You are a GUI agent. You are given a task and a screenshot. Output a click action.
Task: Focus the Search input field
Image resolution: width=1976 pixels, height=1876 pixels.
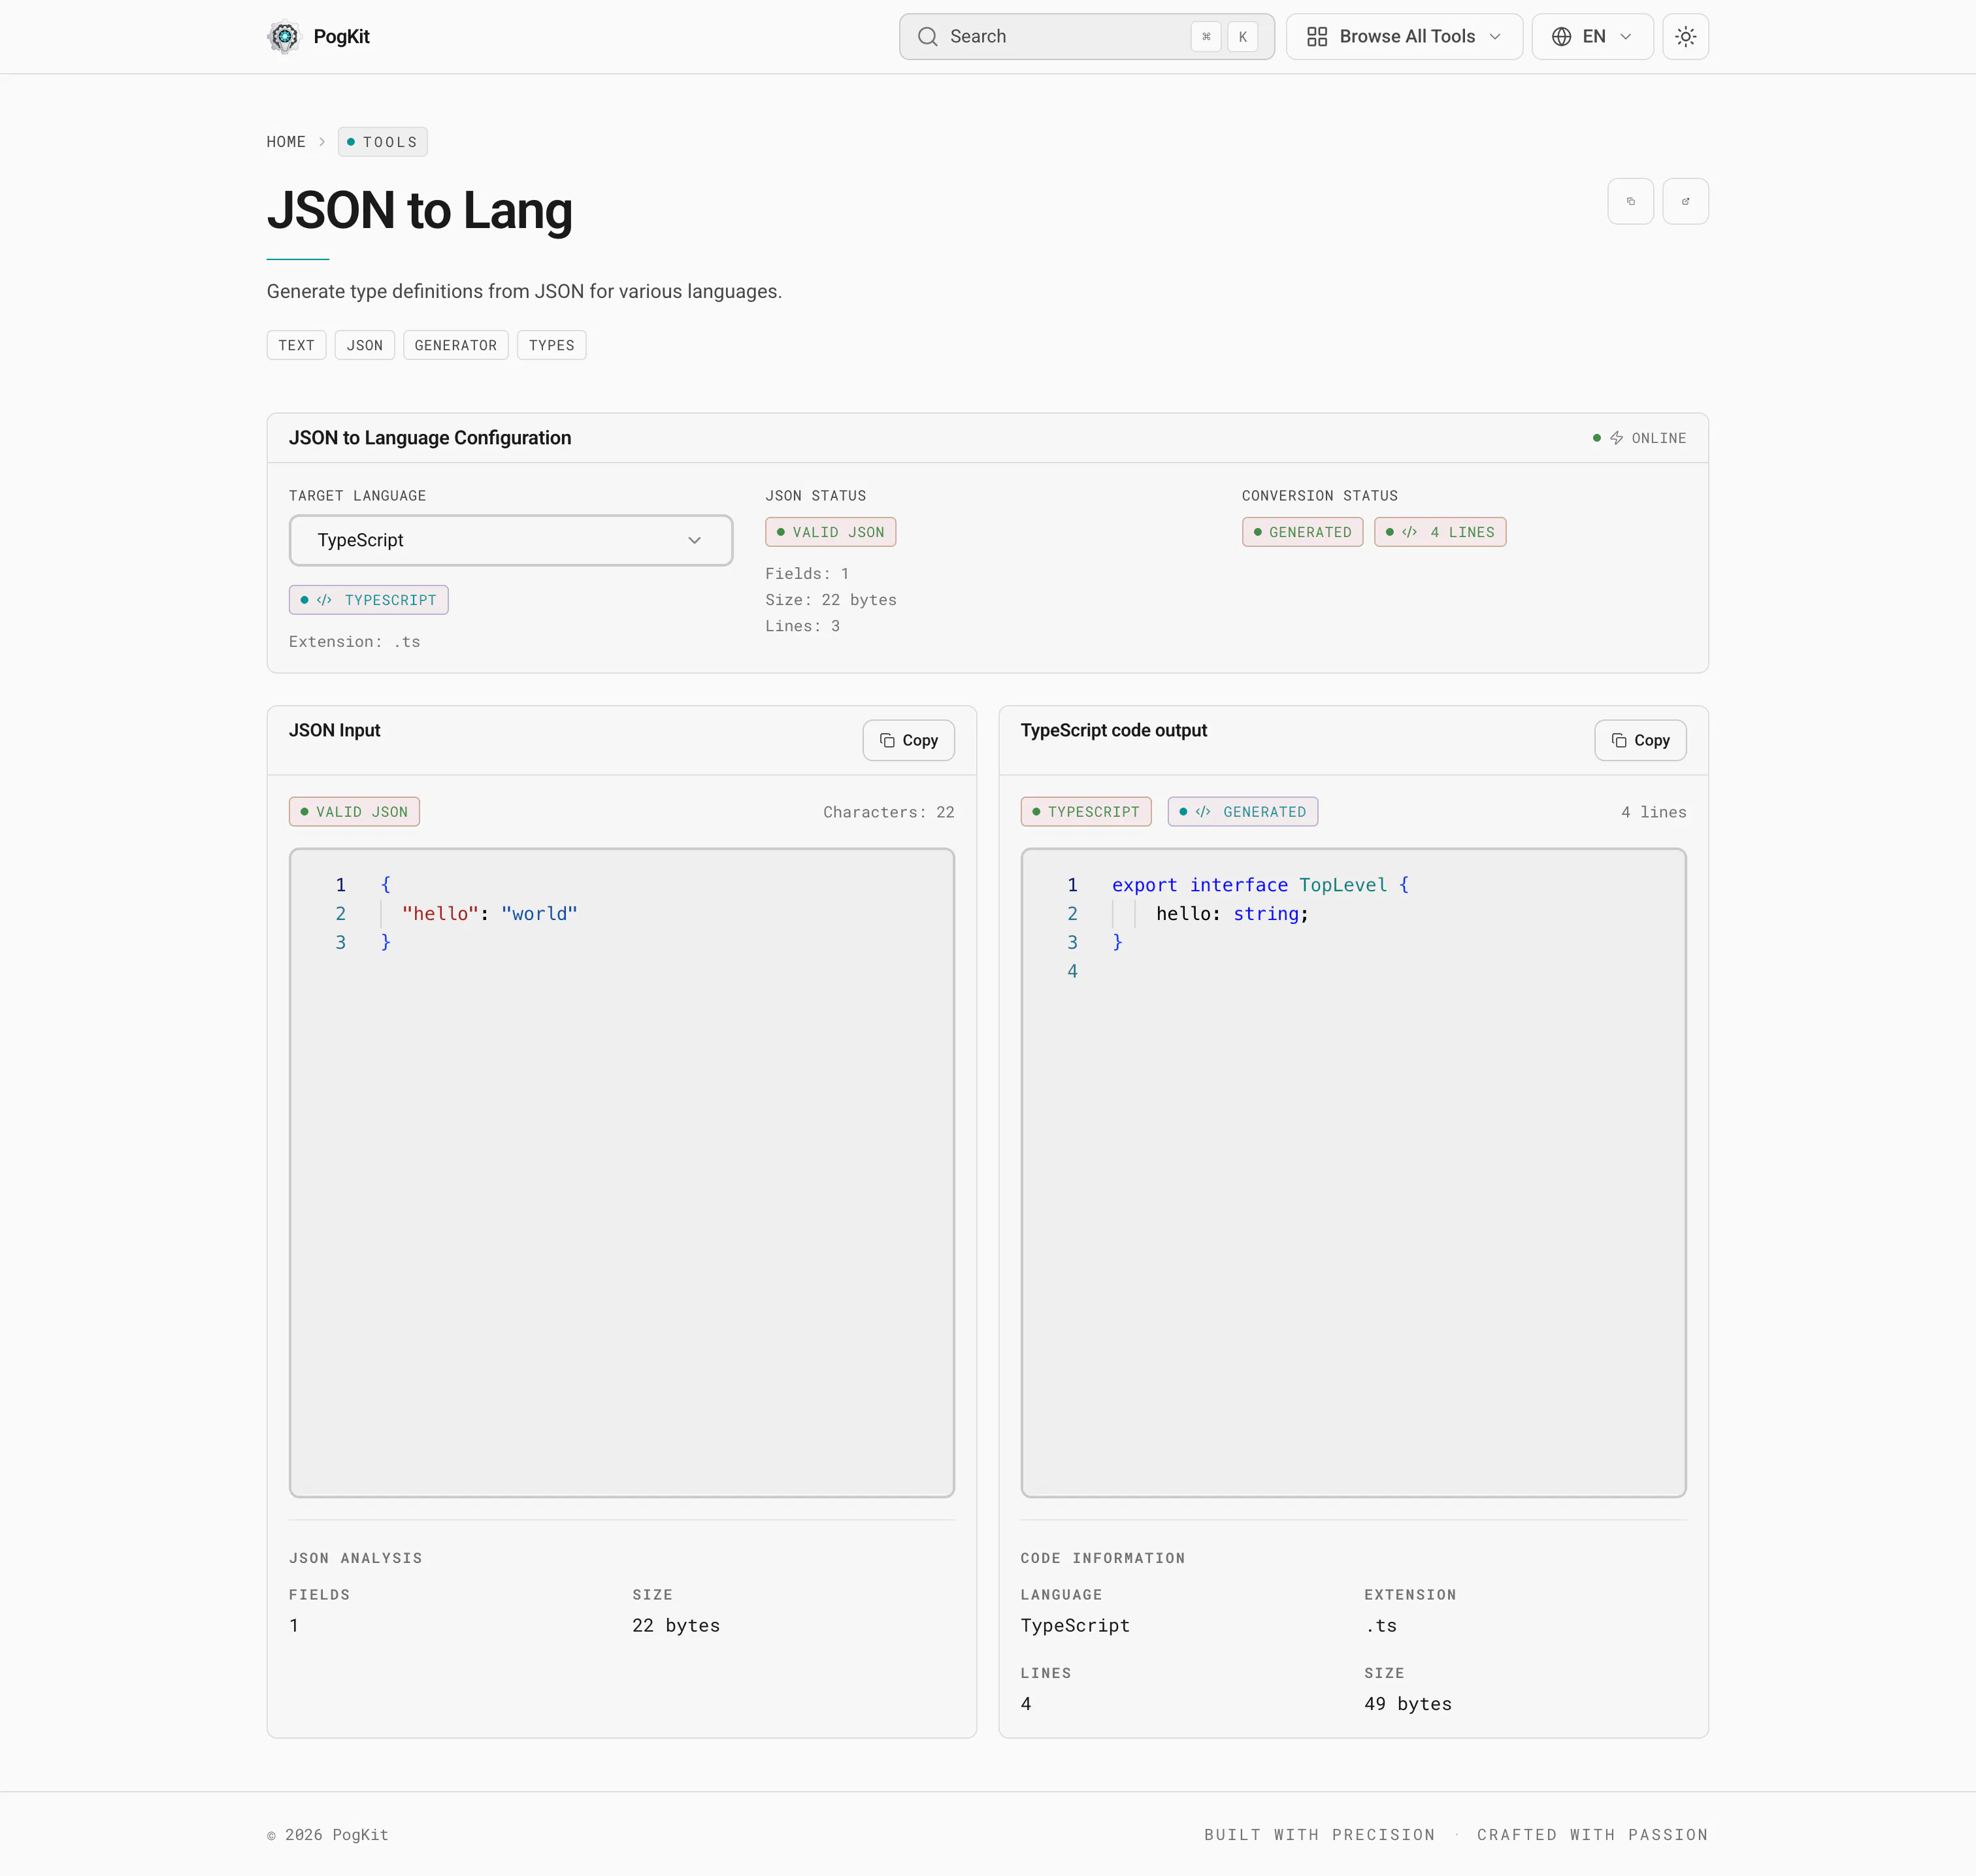coord(1086,37)
